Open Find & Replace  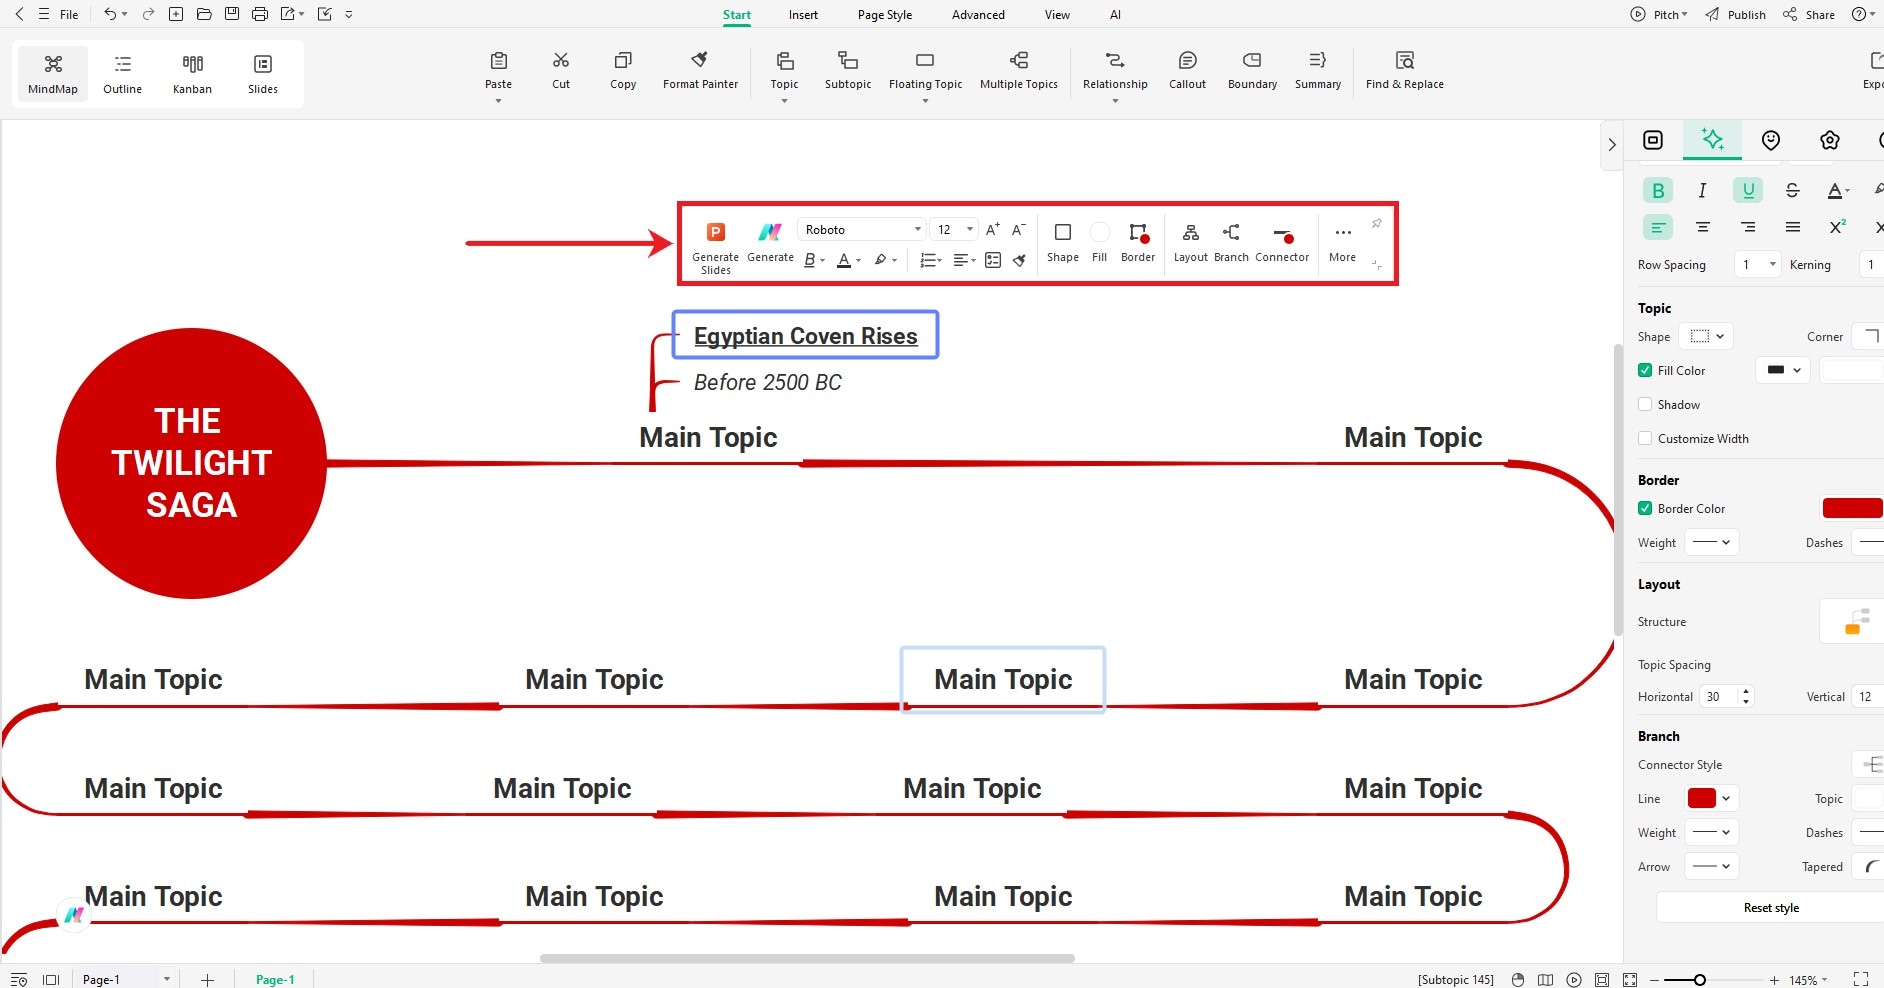click(x=1404, y=70)
